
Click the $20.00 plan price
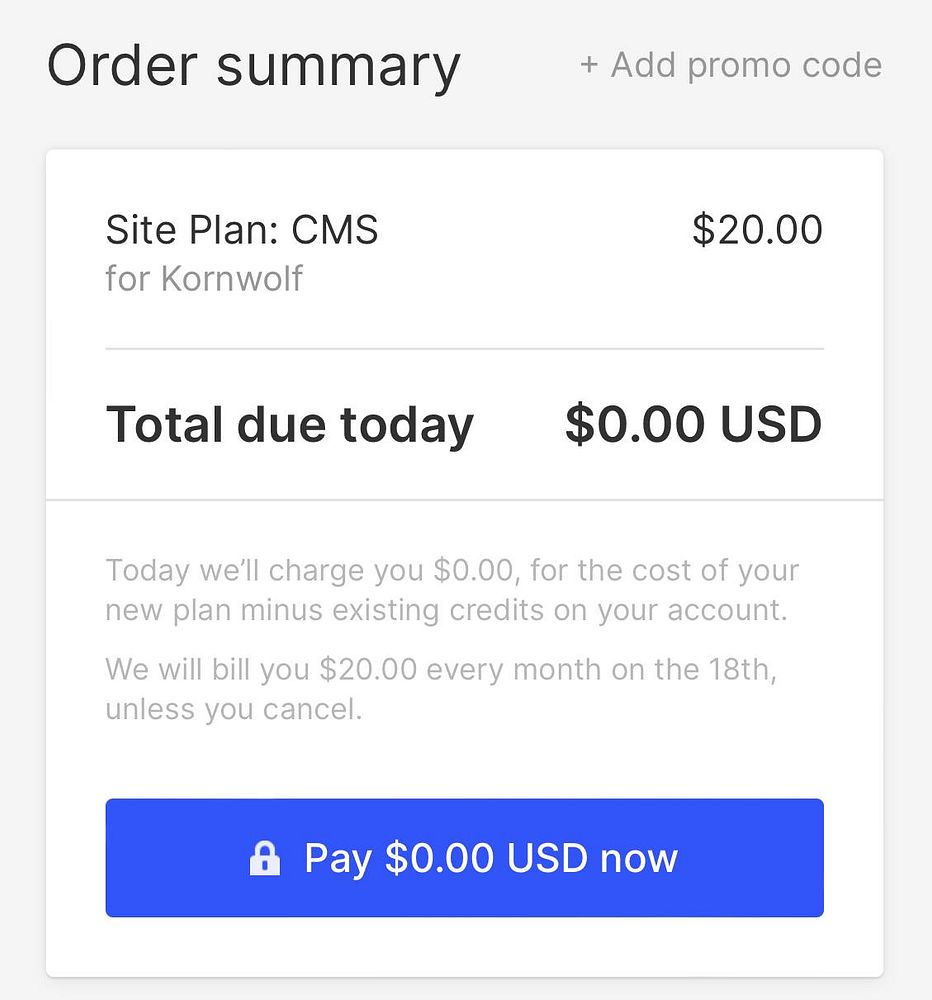[x=757, y=231]
